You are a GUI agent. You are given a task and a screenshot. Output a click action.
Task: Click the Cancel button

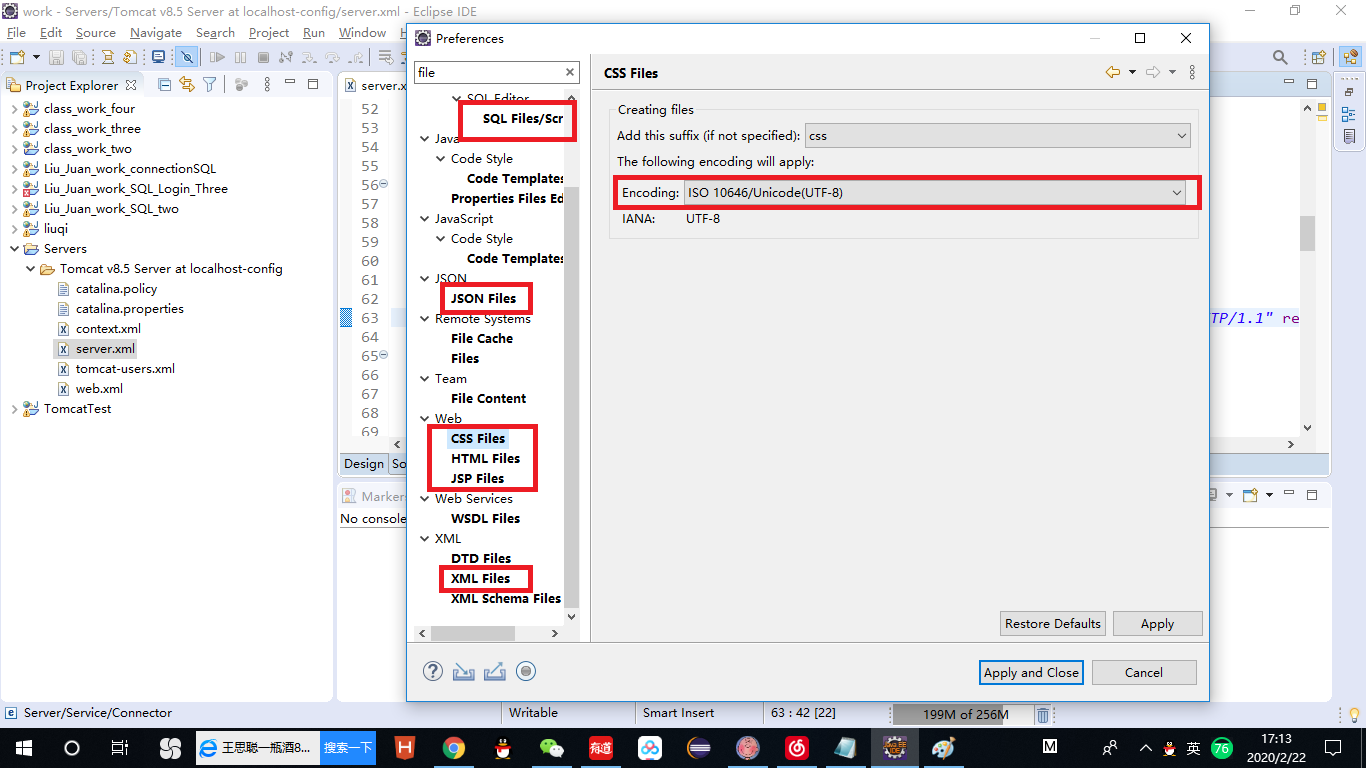pos(1144,673)
